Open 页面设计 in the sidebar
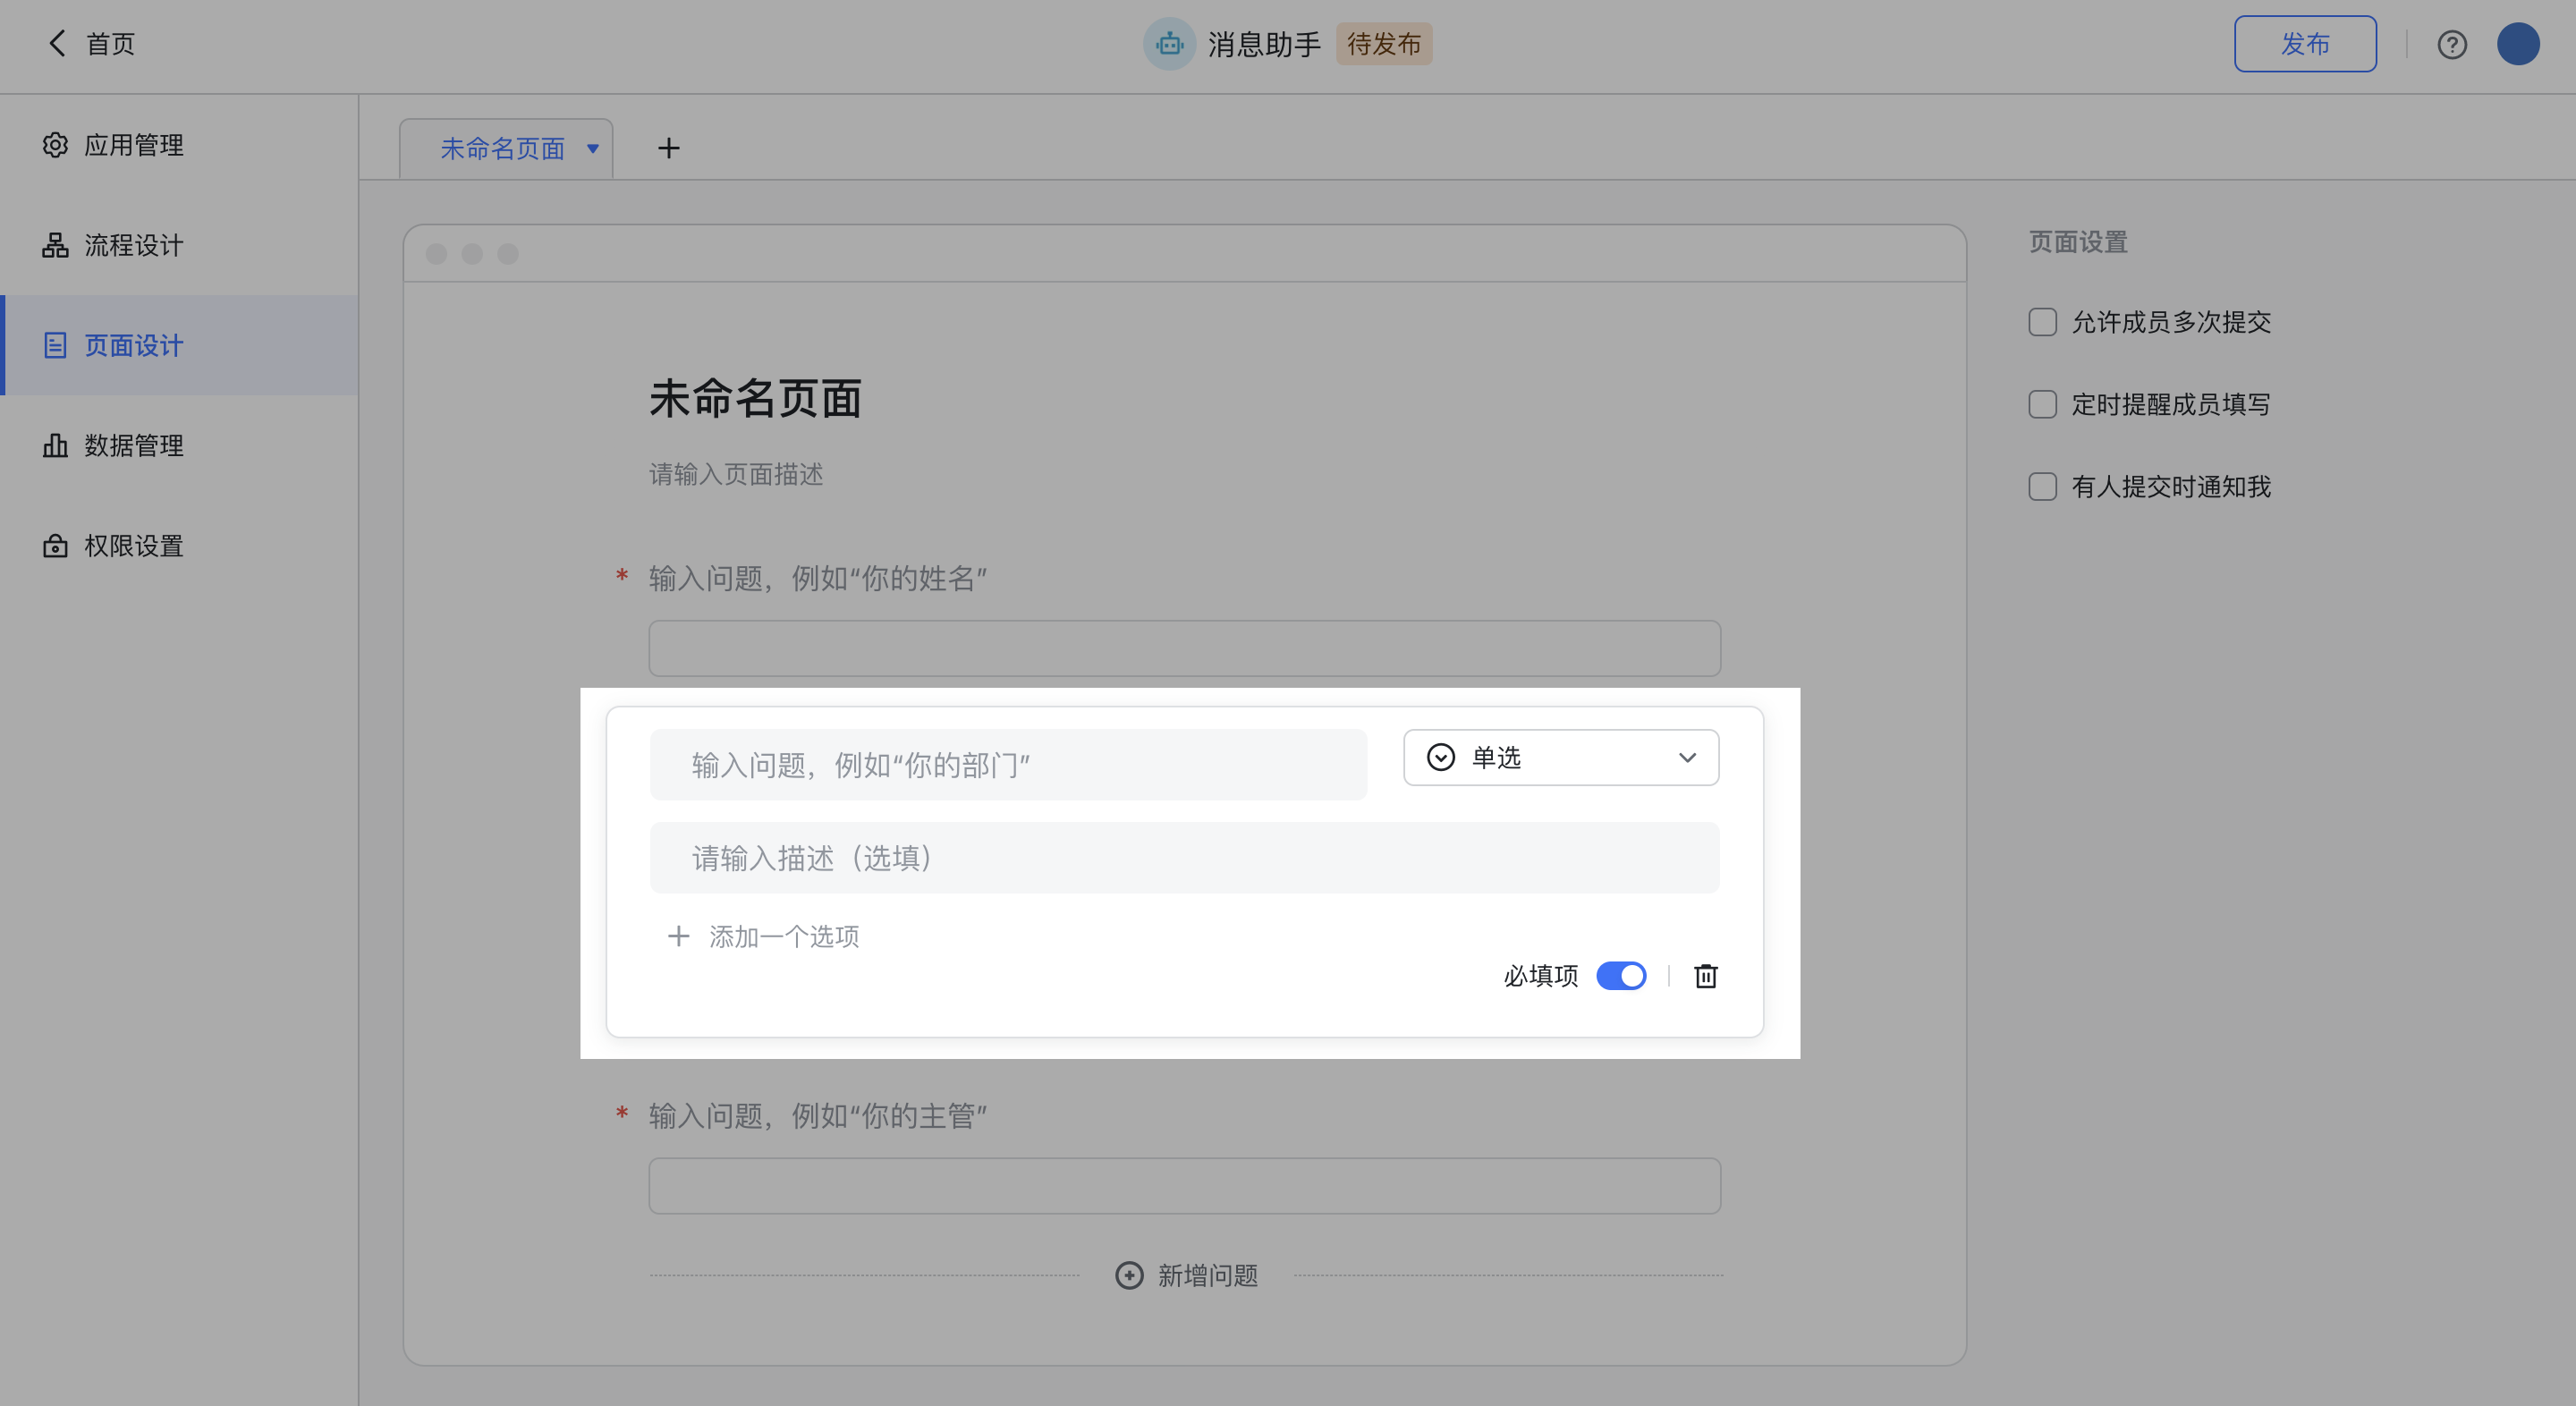 (x=179, y=345)
